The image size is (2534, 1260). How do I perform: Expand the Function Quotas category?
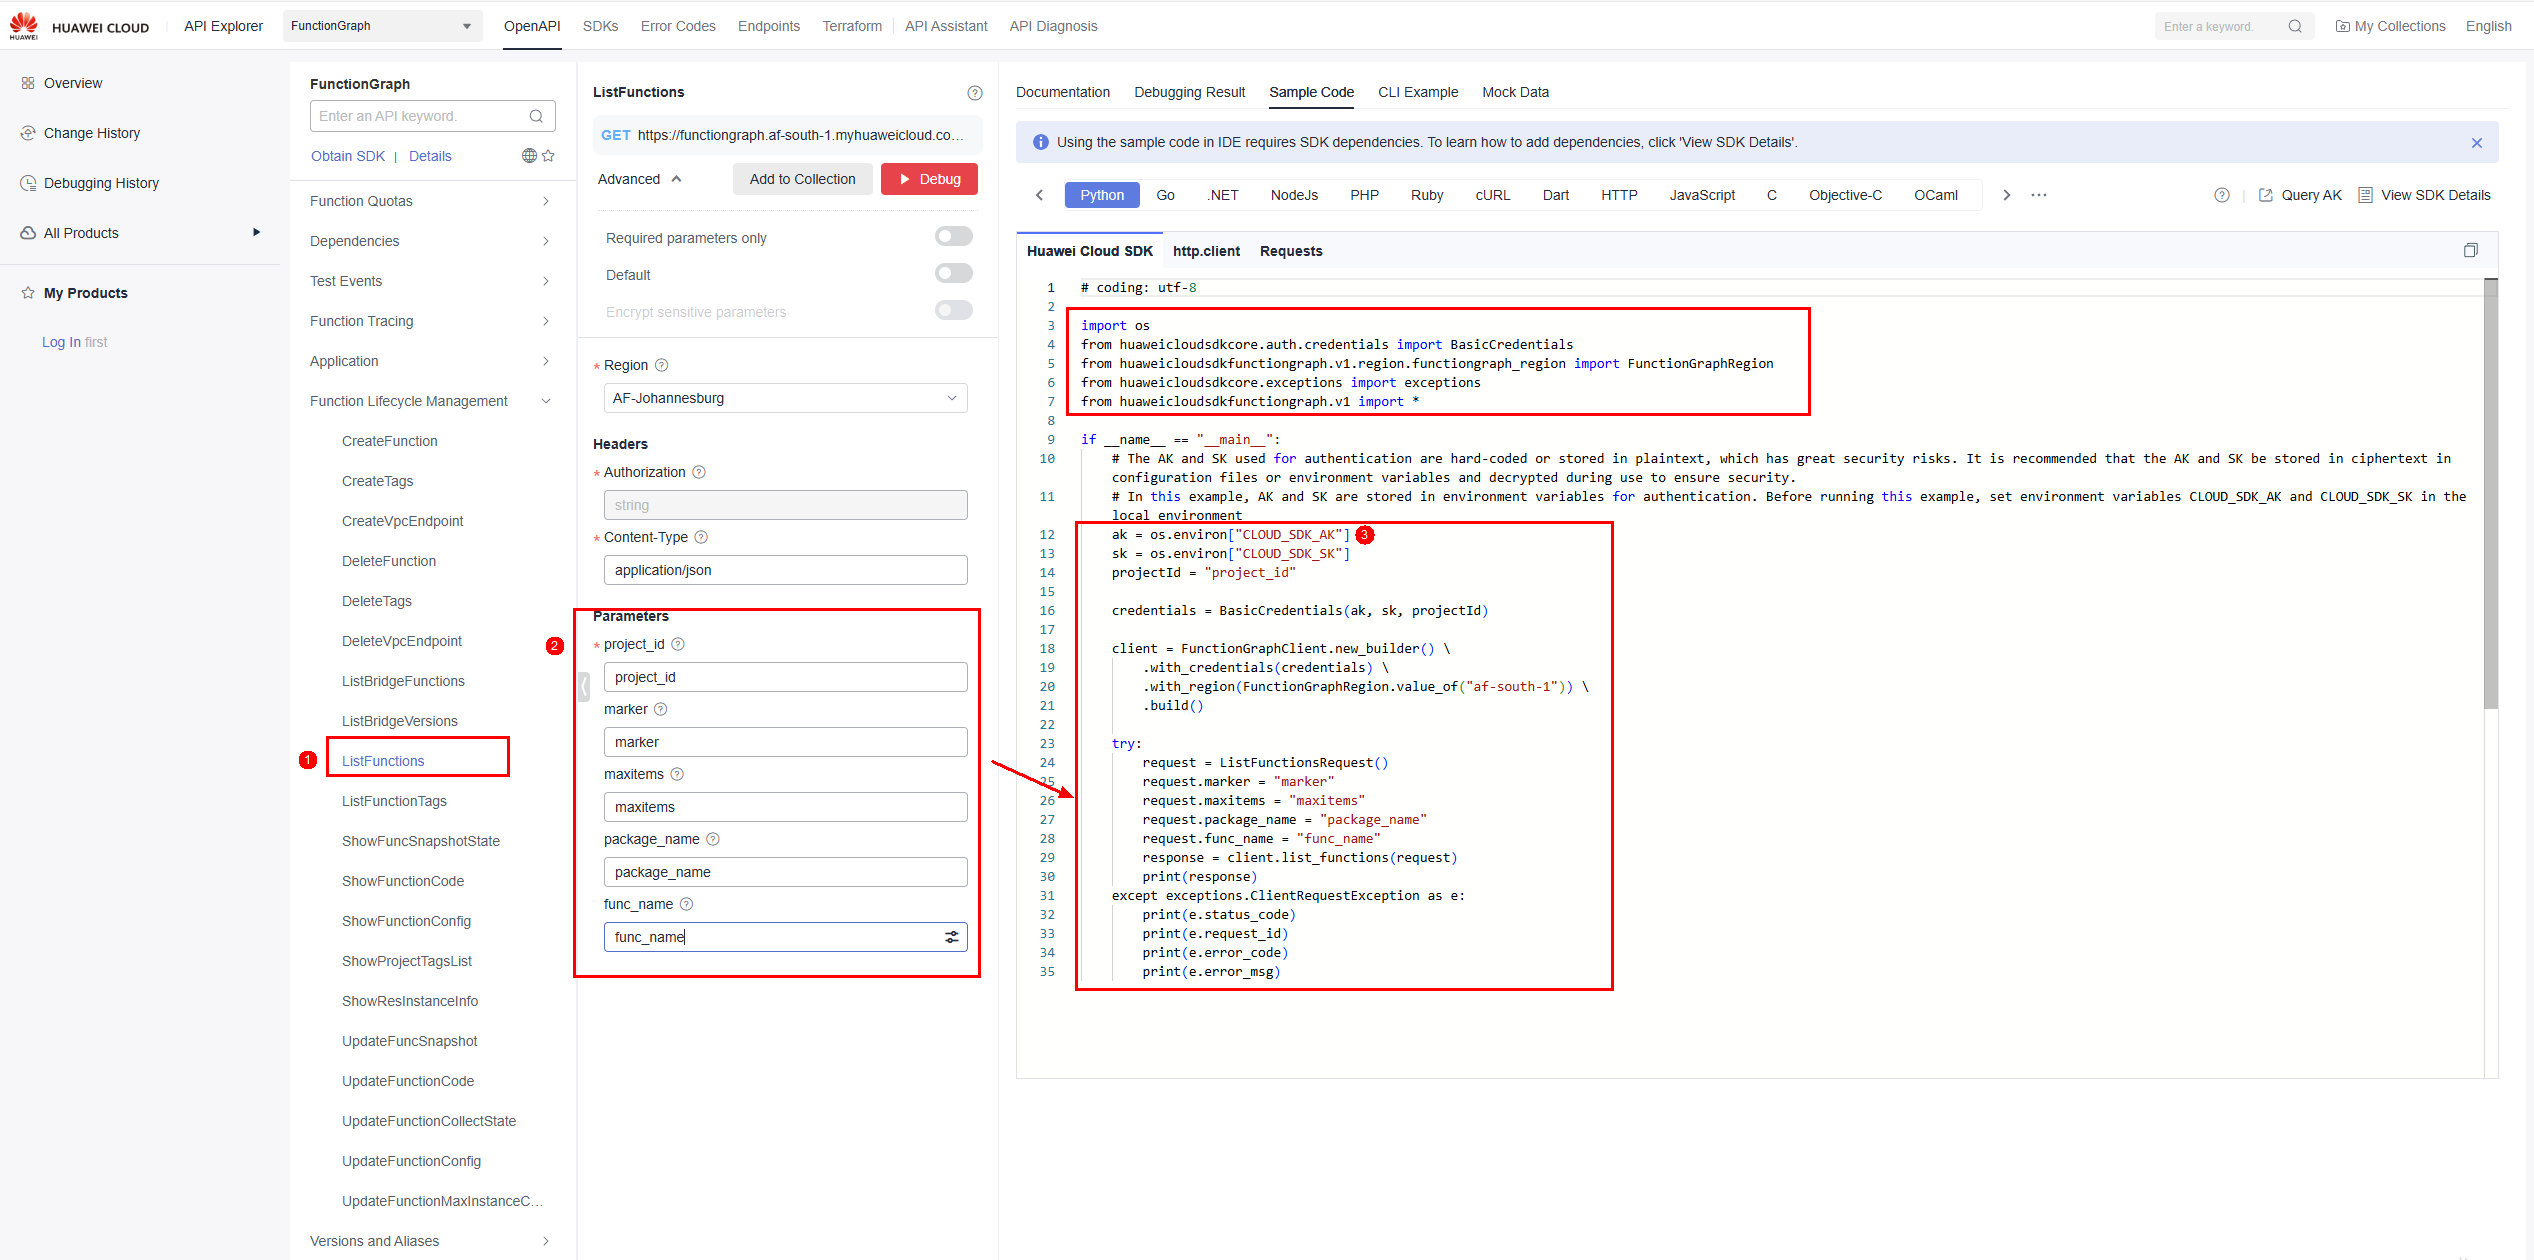(x=430, y=201)
